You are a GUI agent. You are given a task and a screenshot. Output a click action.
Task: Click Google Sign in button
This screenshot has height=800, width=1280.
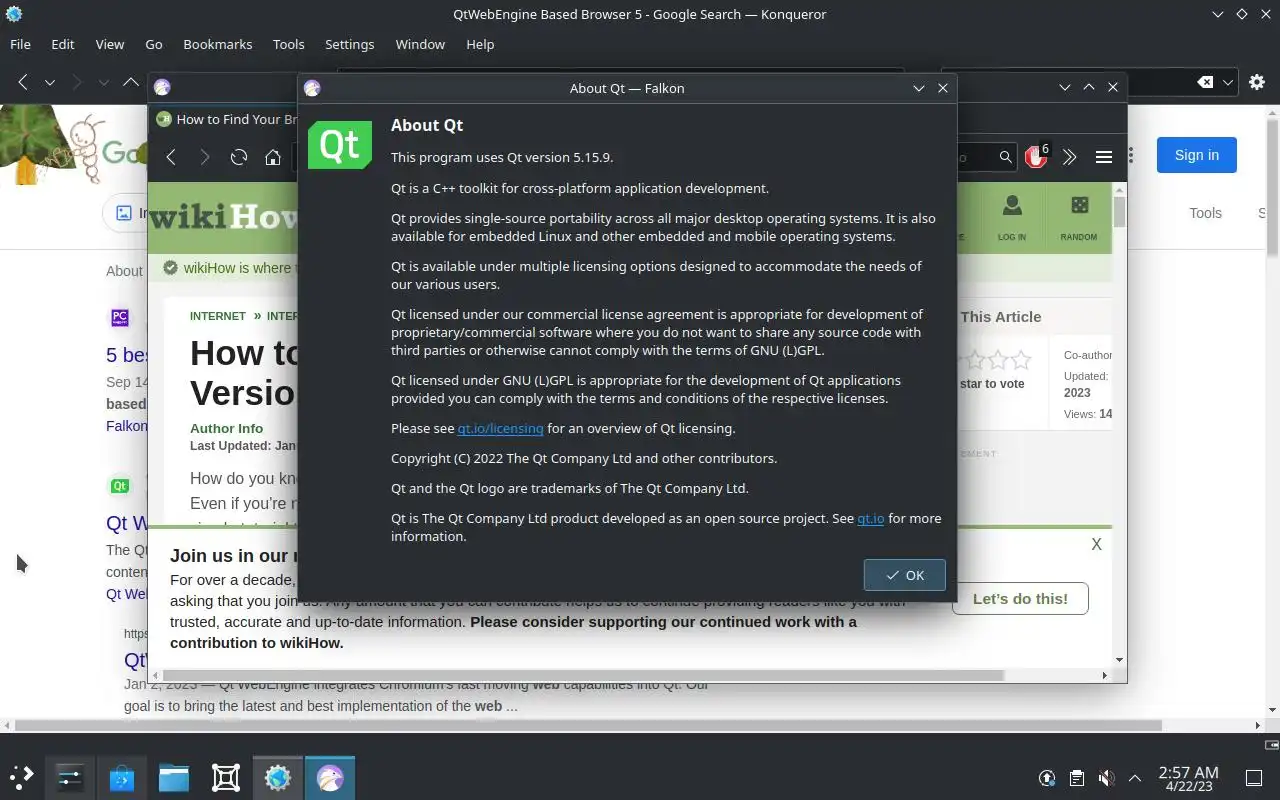click(x=1197, y=155)
